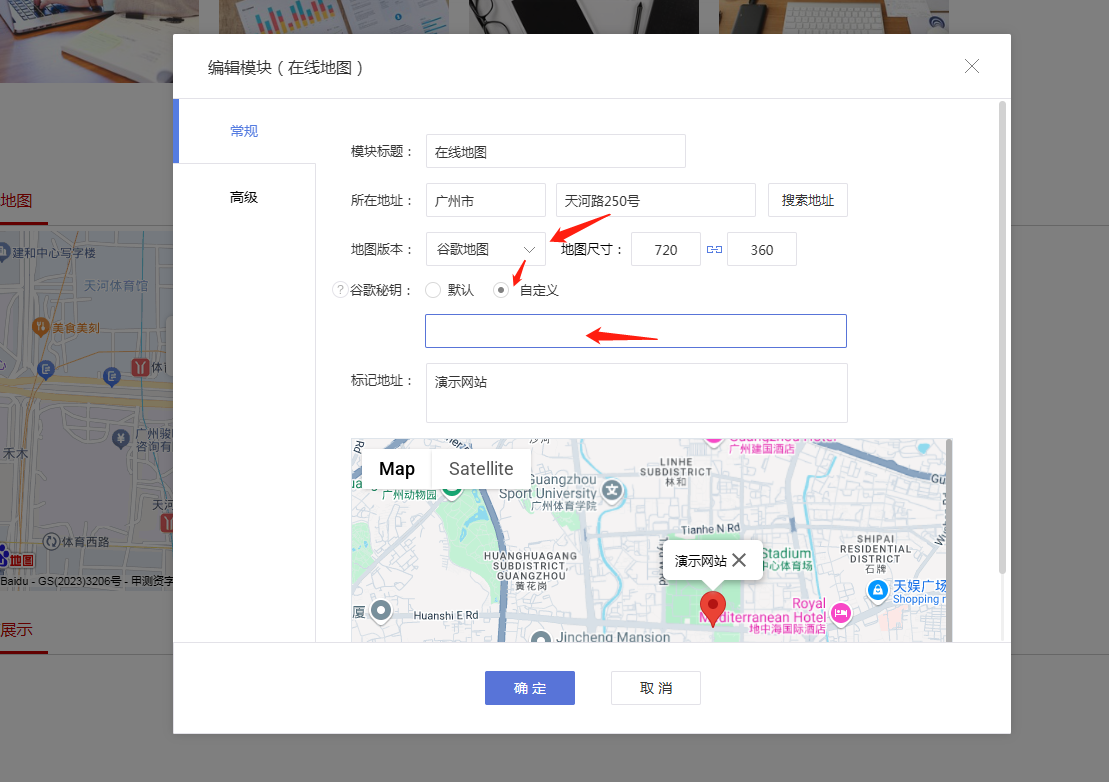Click the laptop photo thumbnail in background
1109x782 pixels.
point(99,41)
